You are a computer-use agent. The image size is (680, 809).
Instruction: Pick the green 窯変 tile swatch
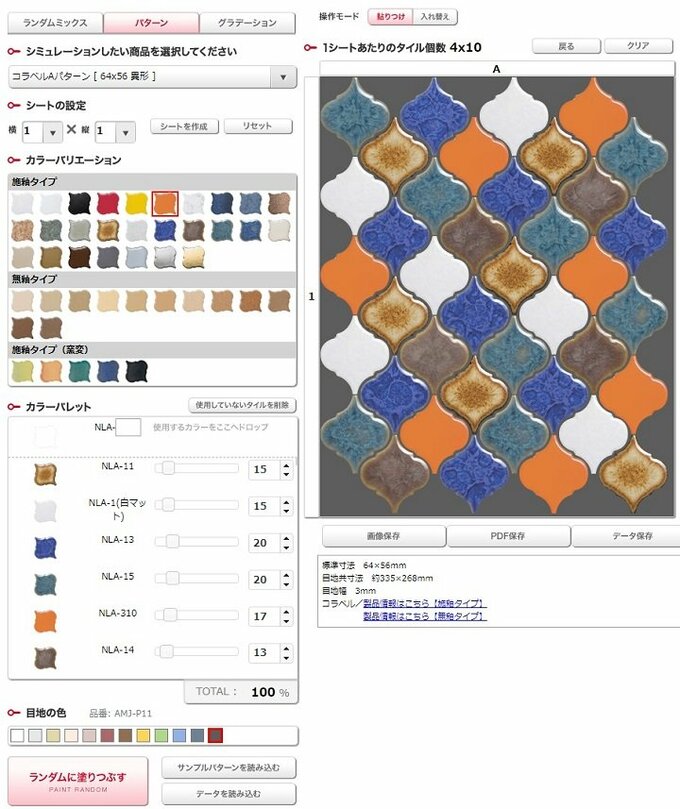[79, 370]
